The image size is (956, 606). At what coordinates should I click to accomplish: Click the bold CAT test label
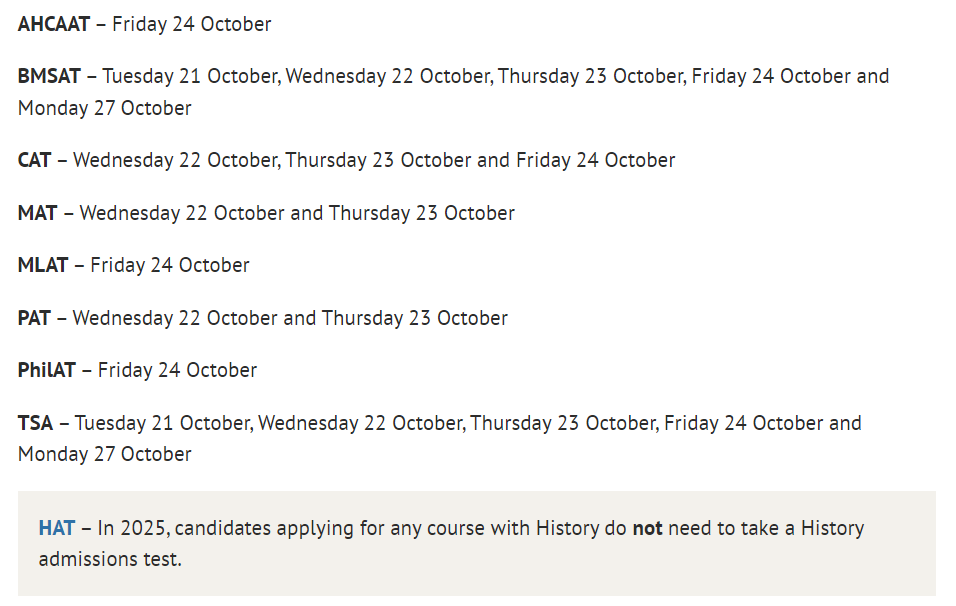point(35,160)
